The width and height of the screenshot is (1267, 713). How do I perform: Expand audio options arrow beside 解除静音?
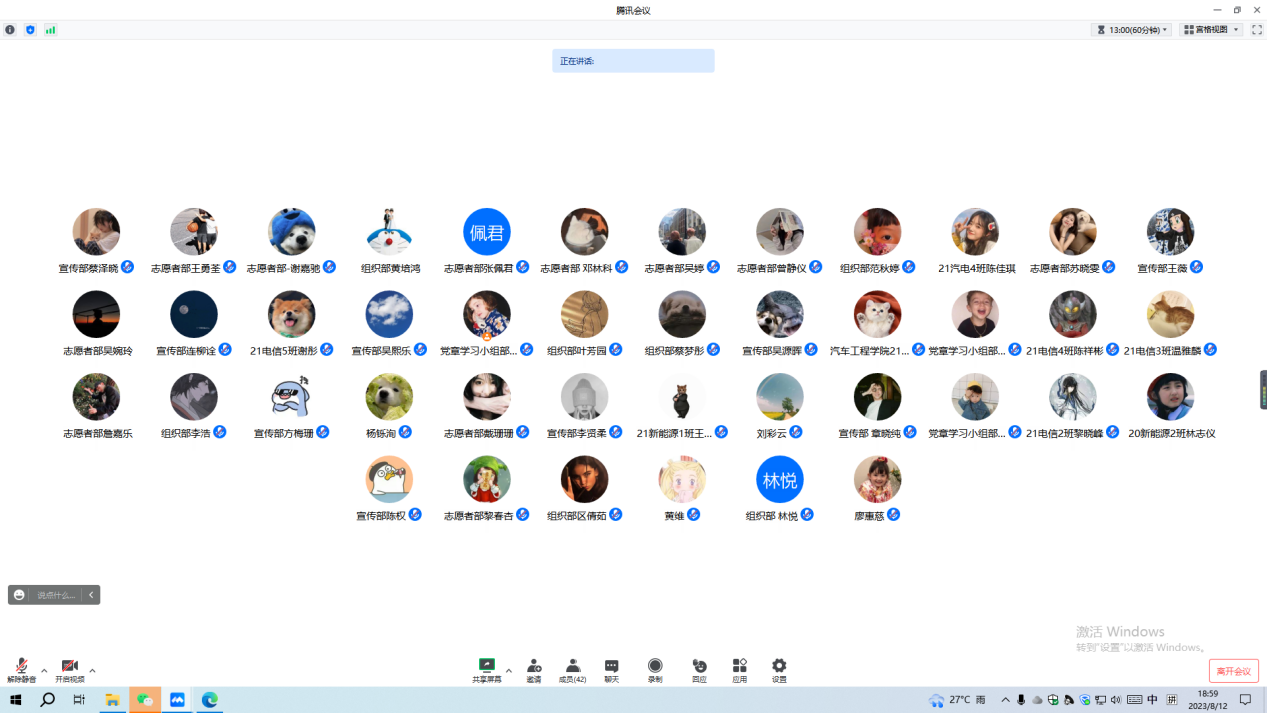44,671
